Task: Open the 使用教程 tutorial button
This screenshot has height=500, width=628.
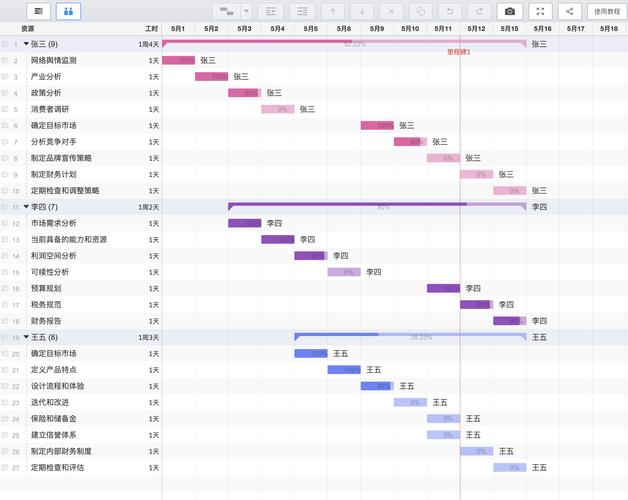Action: (606, 11)
